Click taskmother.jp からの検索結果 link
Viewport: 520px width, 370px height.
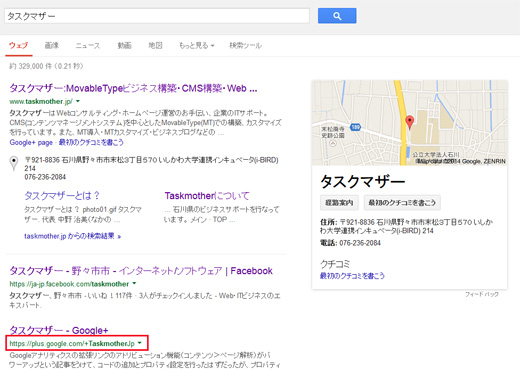pyautogui.click(x=72, y=236)
